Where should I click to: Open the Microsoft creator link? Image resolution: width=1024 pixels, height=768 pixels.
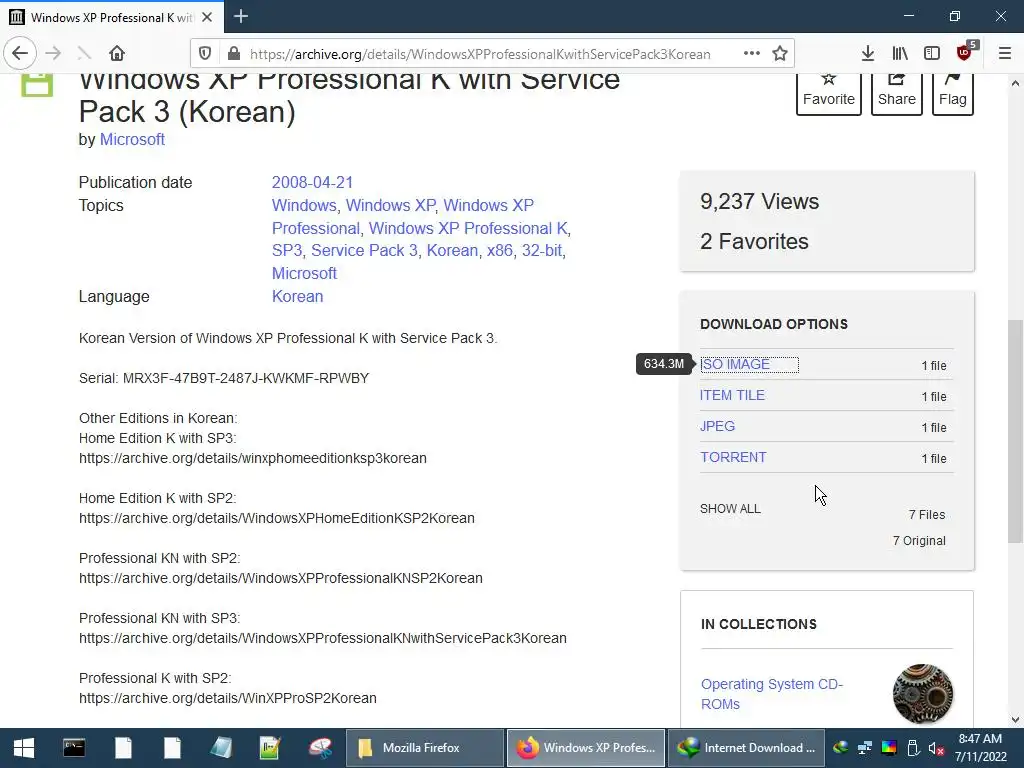[x=132, y=139]
